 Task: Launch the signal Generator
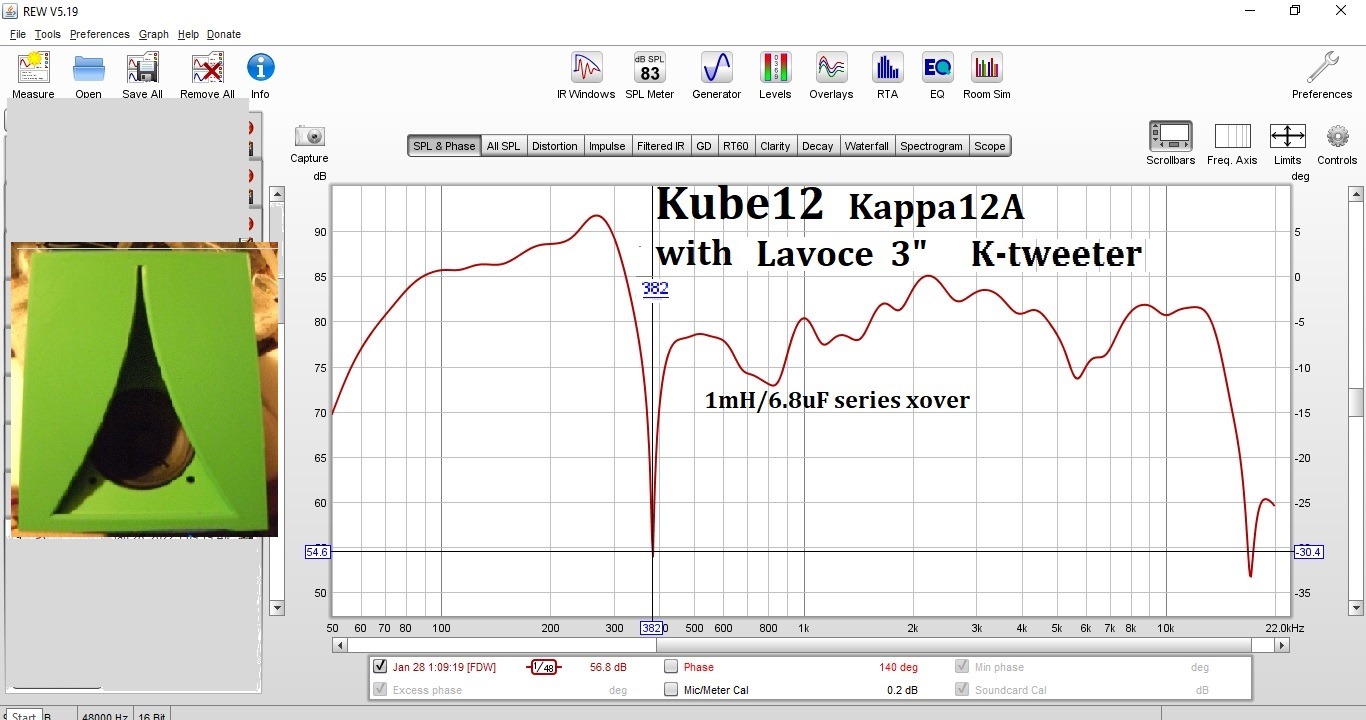tap(717, 68)
